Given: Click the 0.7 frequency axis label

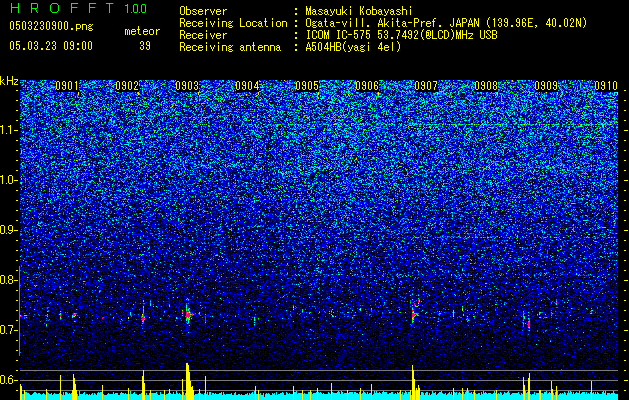Looking at the screenshot, I should (9, 330).
